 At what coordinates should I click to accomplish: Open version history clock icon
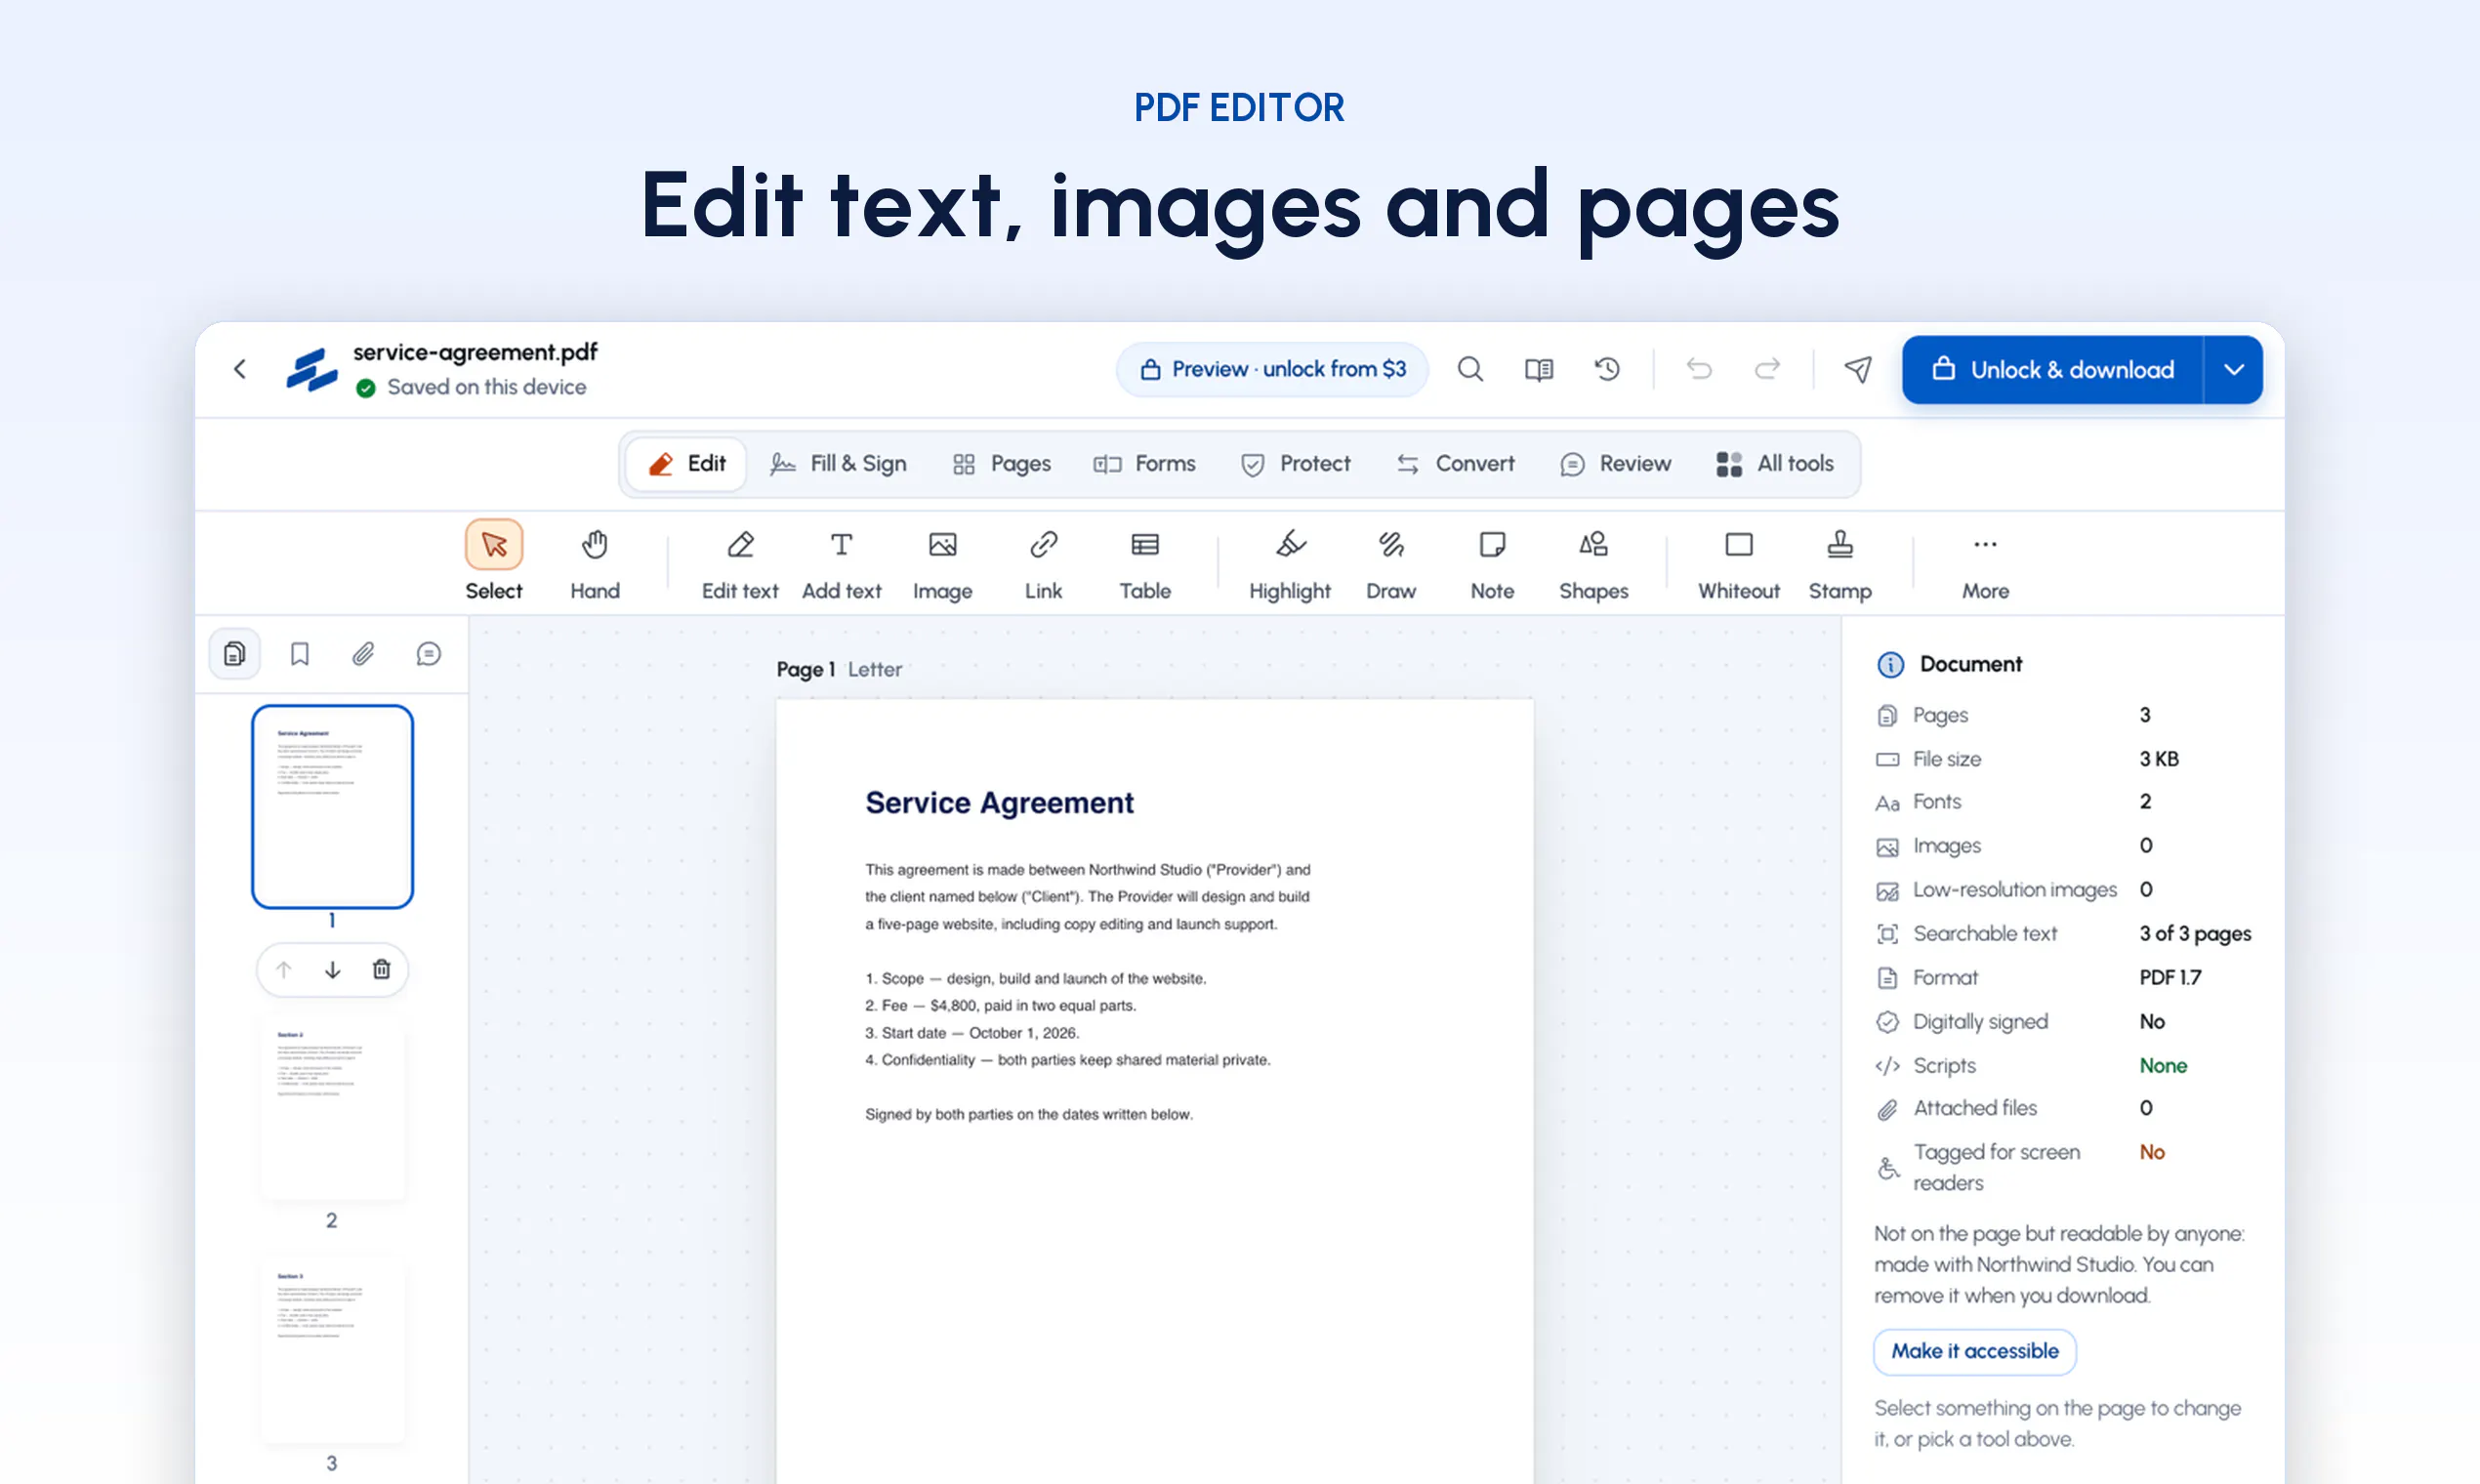1607,369
